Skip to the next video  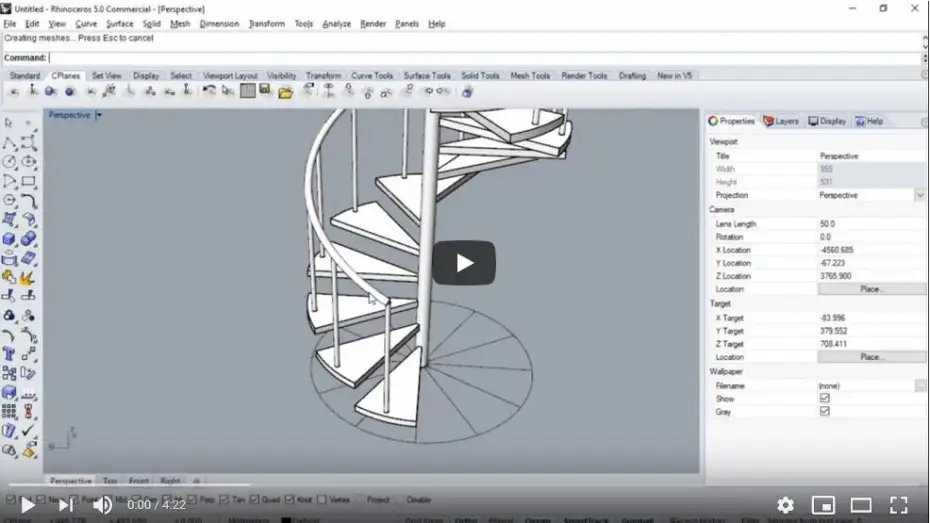[65, 505]
